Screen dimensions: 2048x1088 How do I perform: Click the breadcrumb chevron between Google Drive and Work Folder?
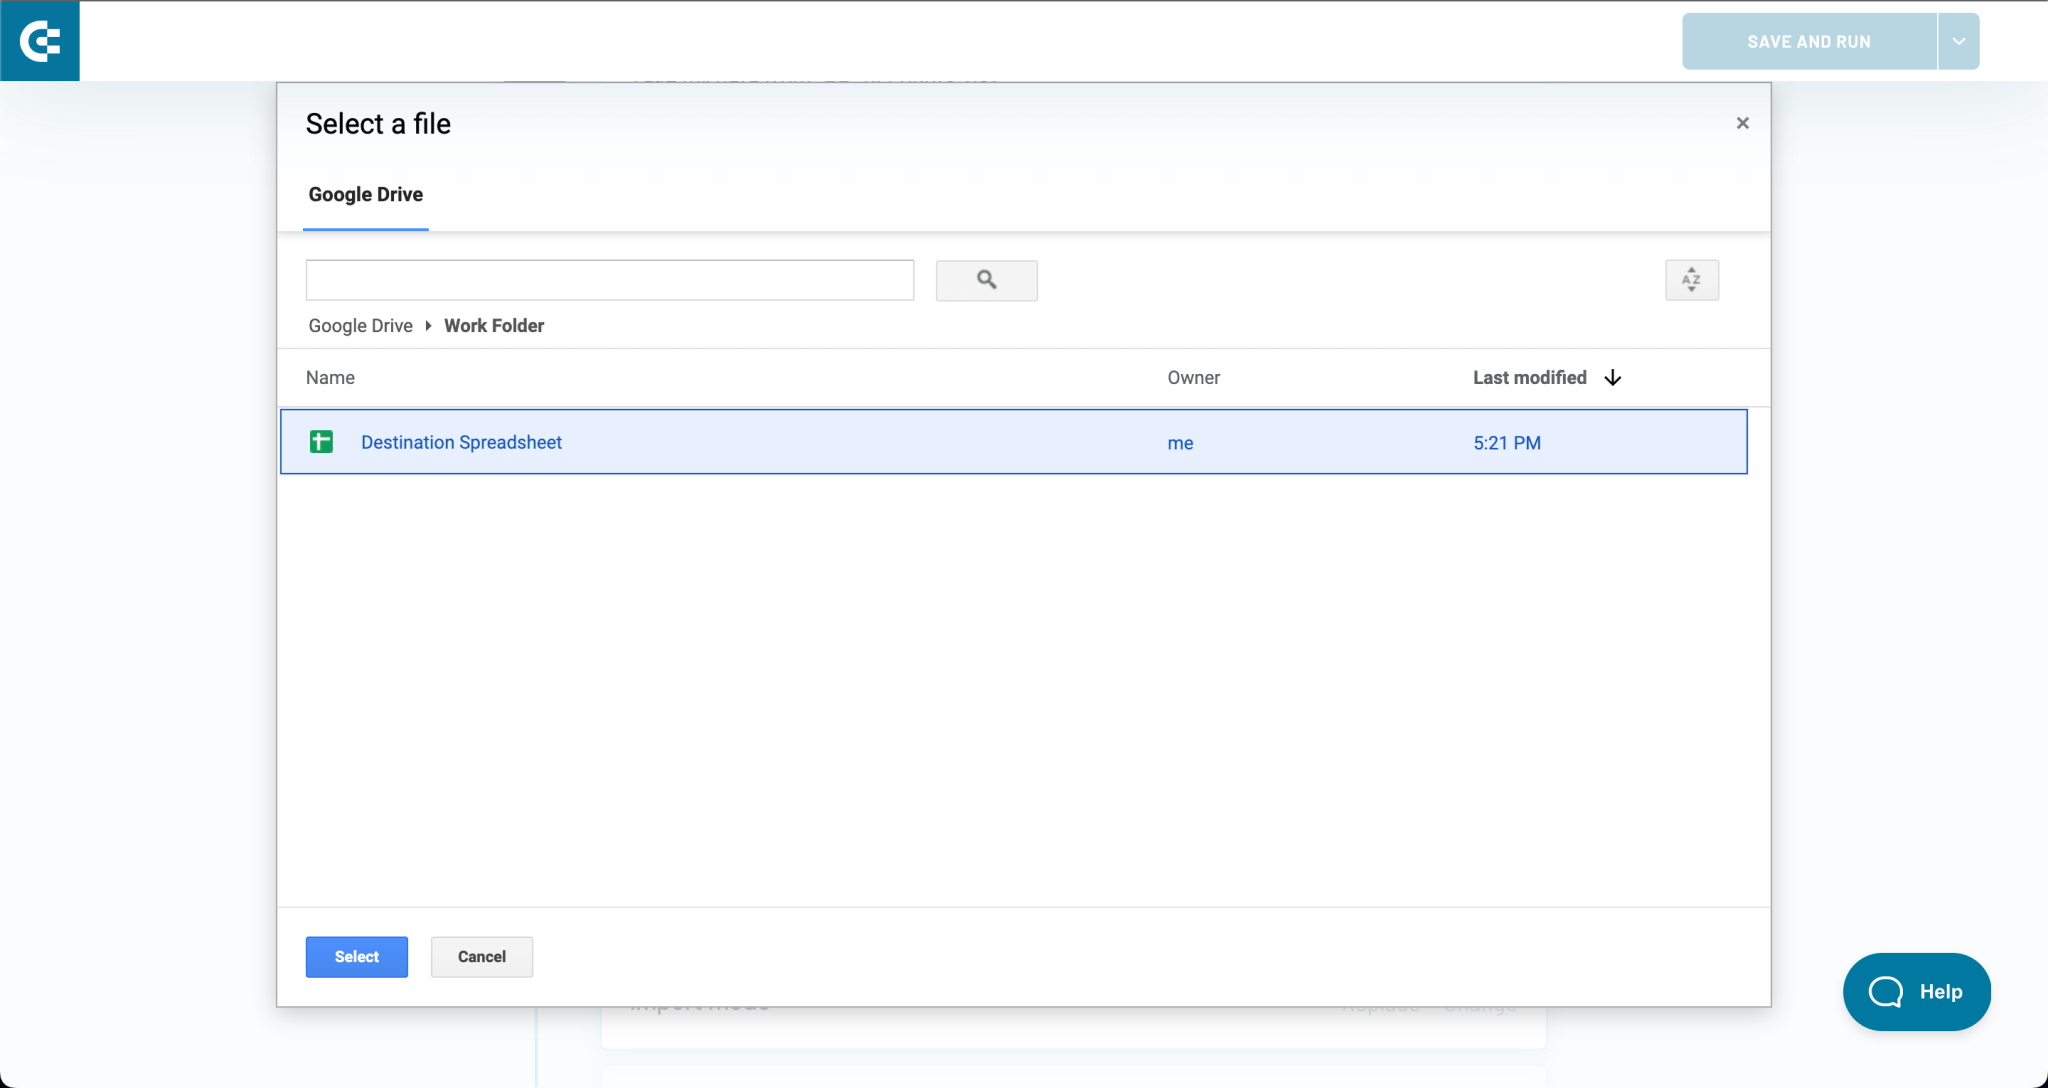427,325
